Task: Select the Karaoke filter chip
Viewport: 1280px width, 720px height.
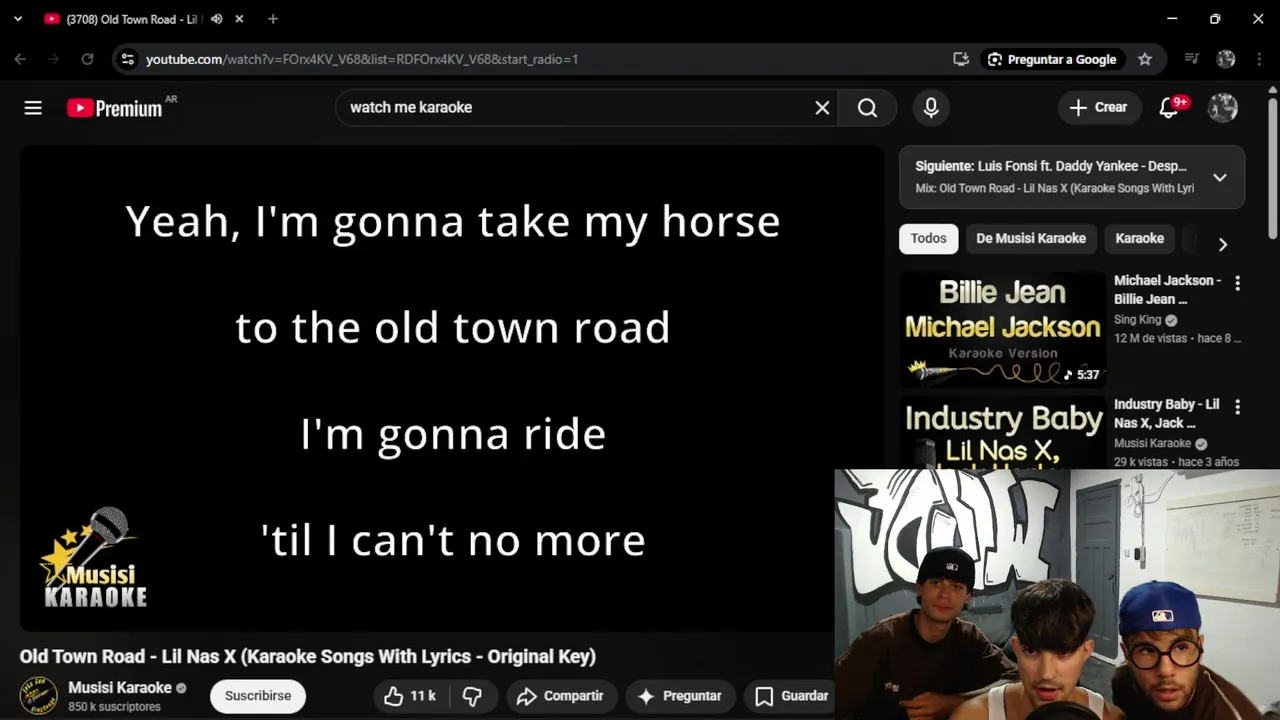Action: tap(1139, 238)
